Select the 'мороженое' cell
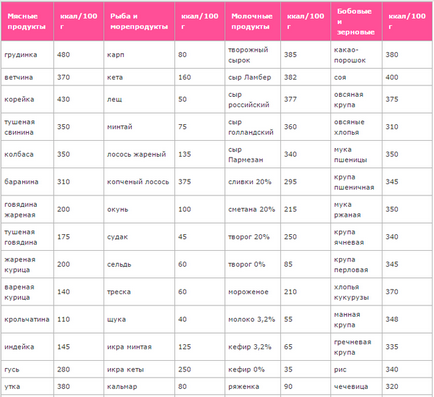This screenshot has height=397, width=434. coord(253,292)
